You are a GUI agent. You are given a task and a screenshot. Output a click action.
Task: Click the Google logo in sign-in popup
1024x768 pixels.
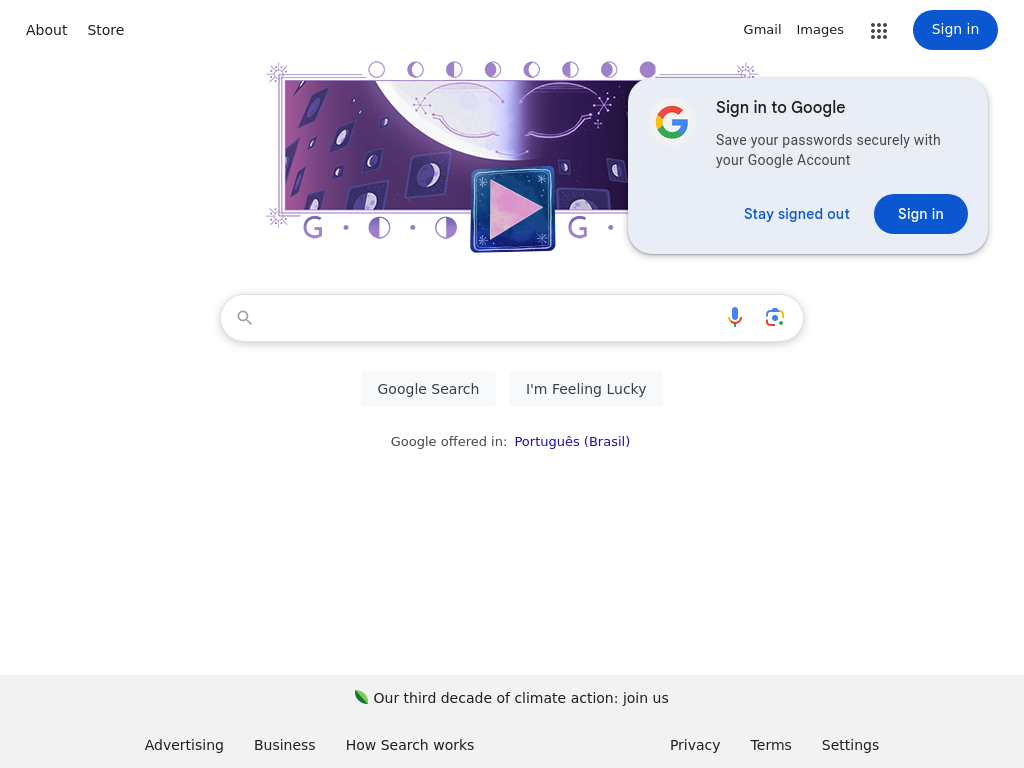tap(672, 123)
